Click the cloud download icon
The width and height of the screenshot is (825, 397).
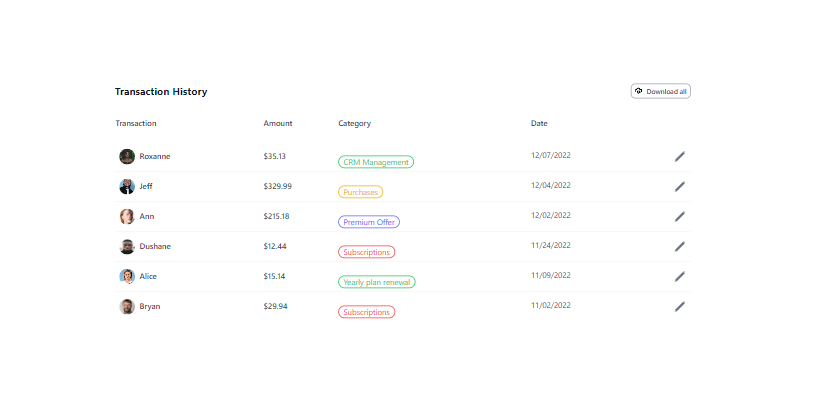pos(639,91)
